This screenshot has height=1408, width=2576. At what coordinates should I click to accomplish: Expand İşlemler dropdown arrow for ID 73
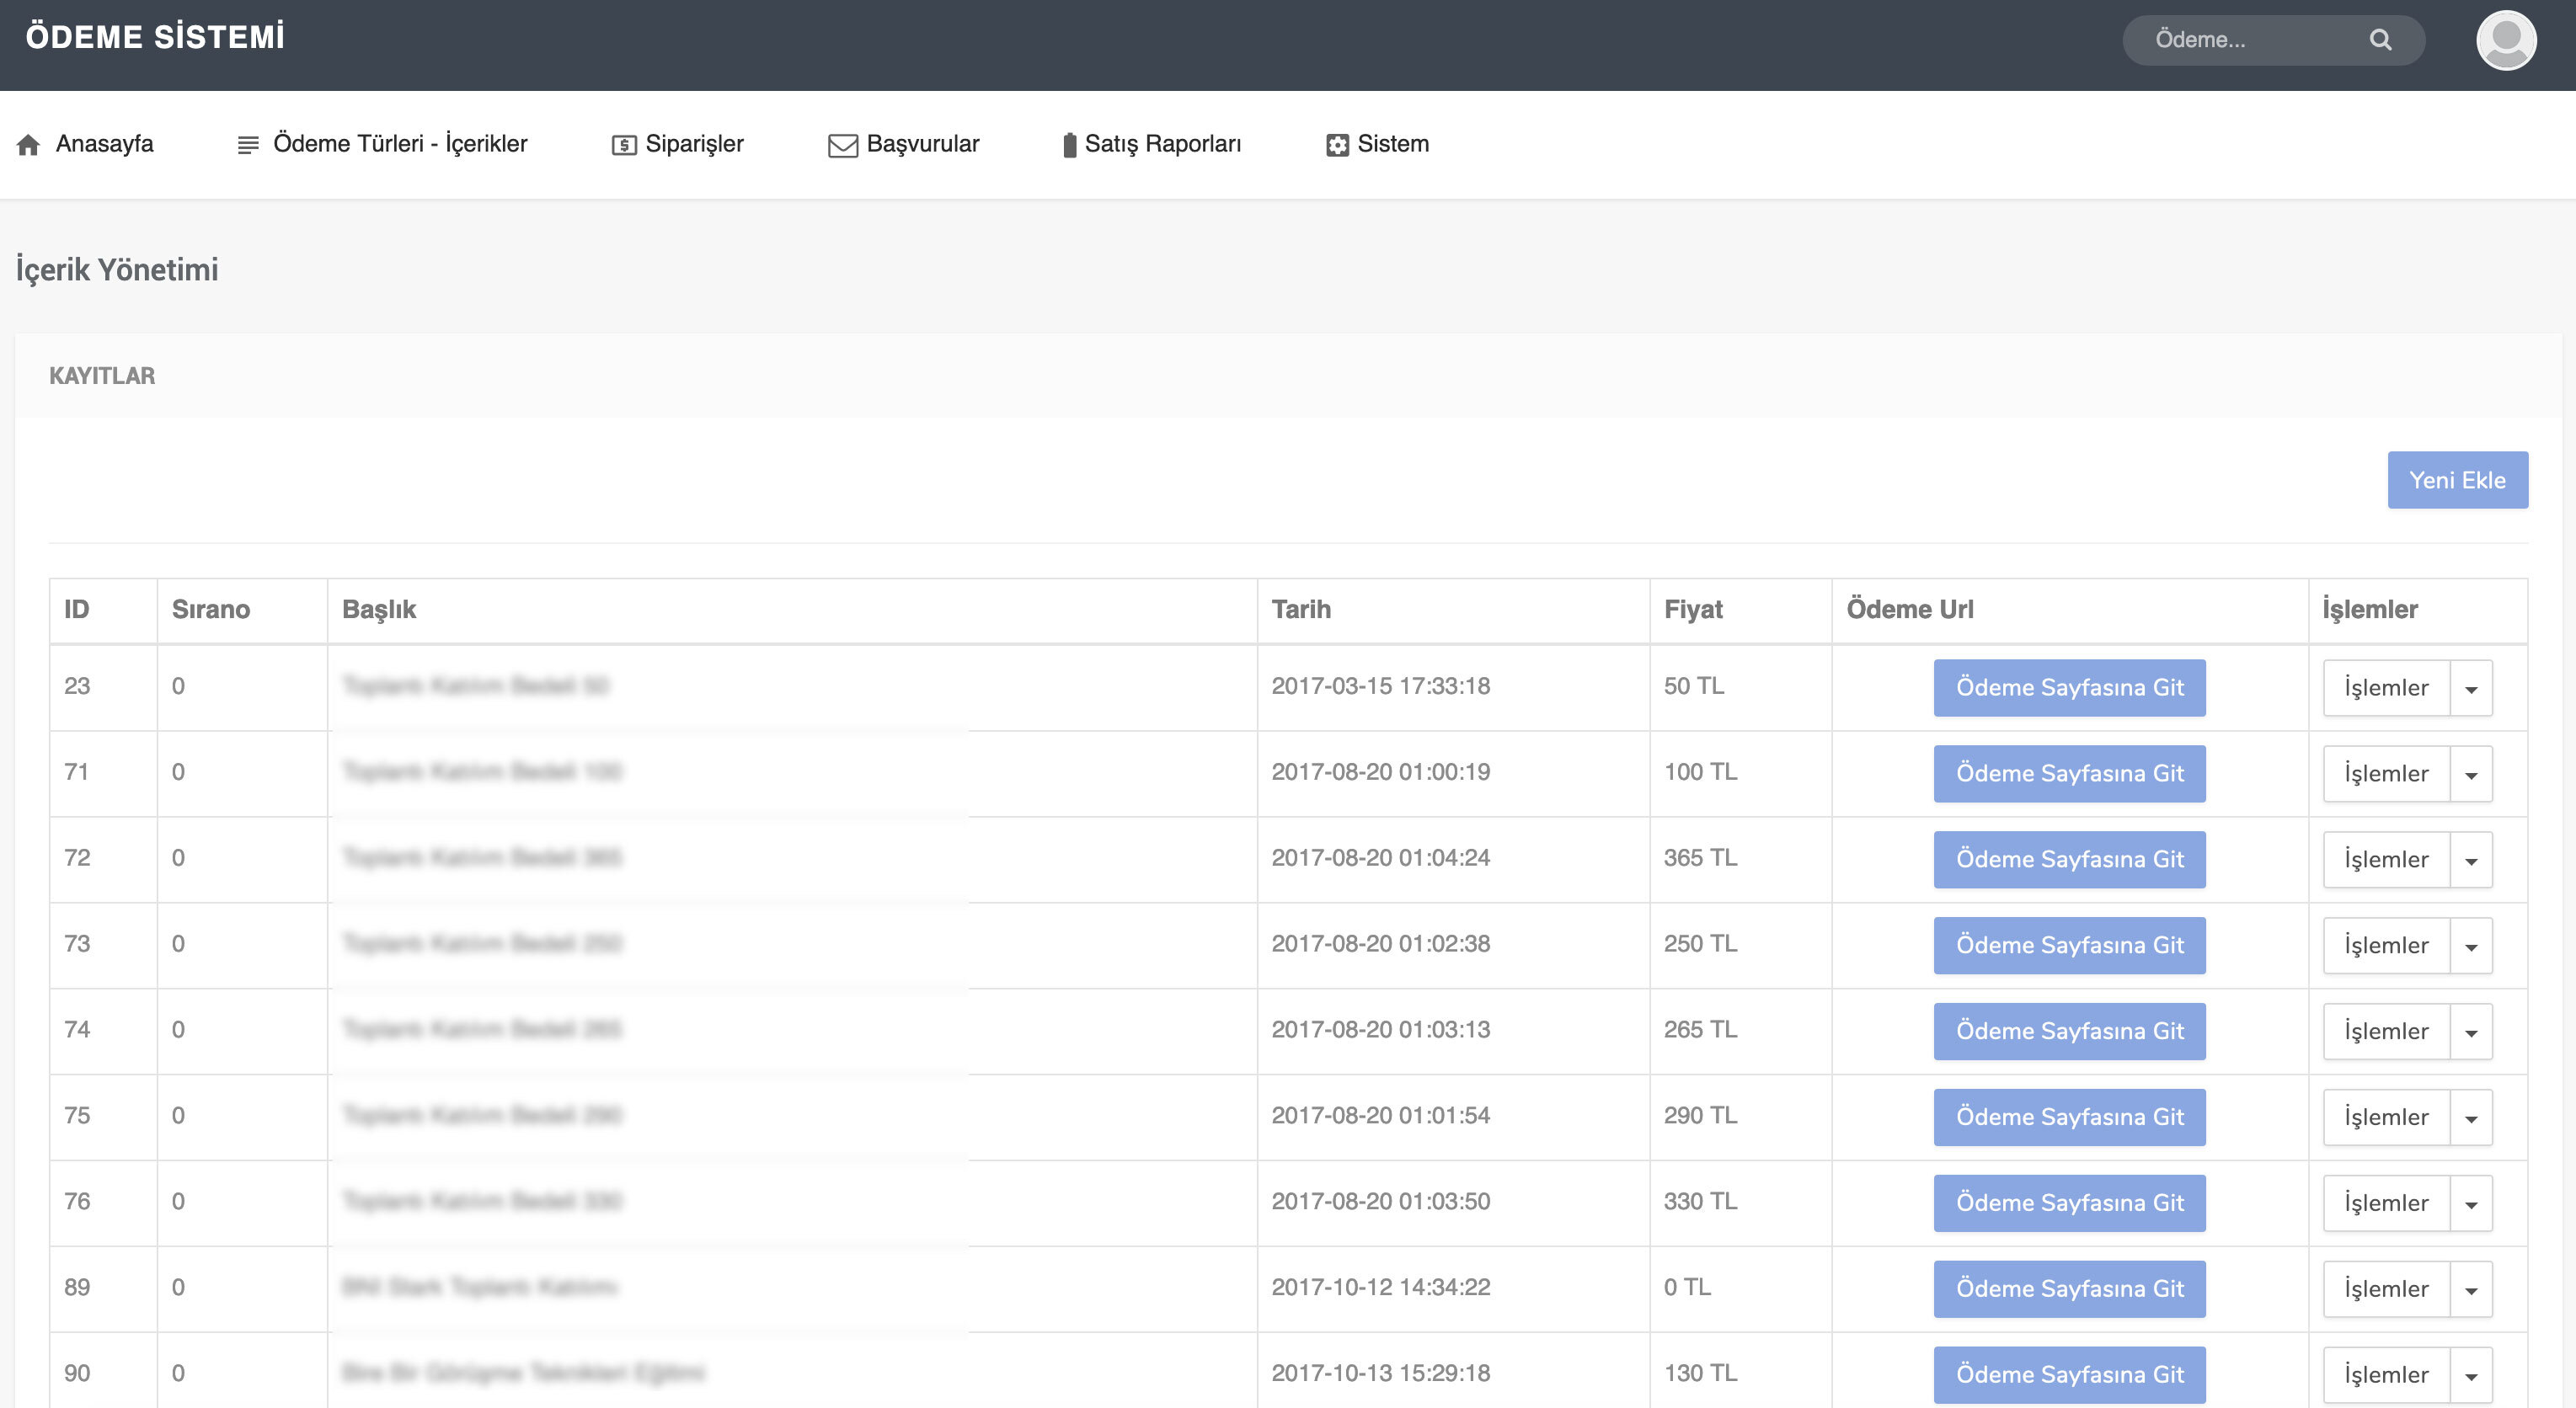(2471, 946)
